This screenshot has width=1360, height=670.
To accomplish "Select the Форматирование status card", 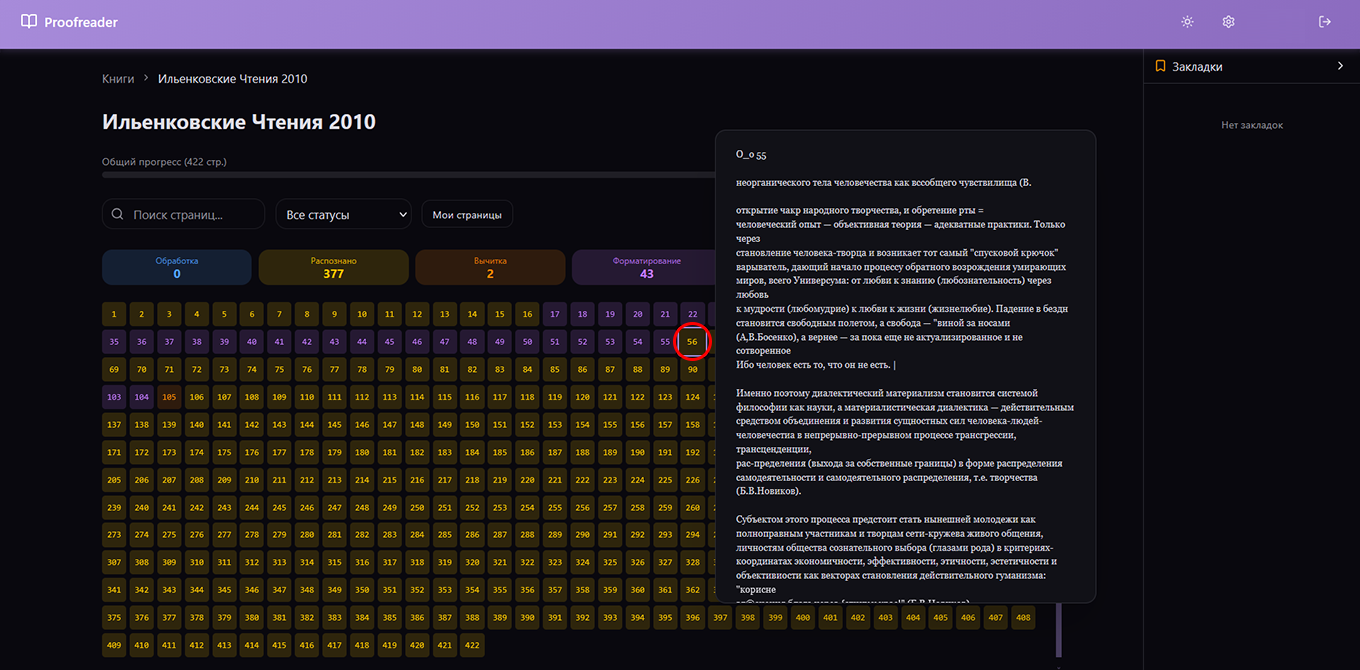I will pos(646,267).
